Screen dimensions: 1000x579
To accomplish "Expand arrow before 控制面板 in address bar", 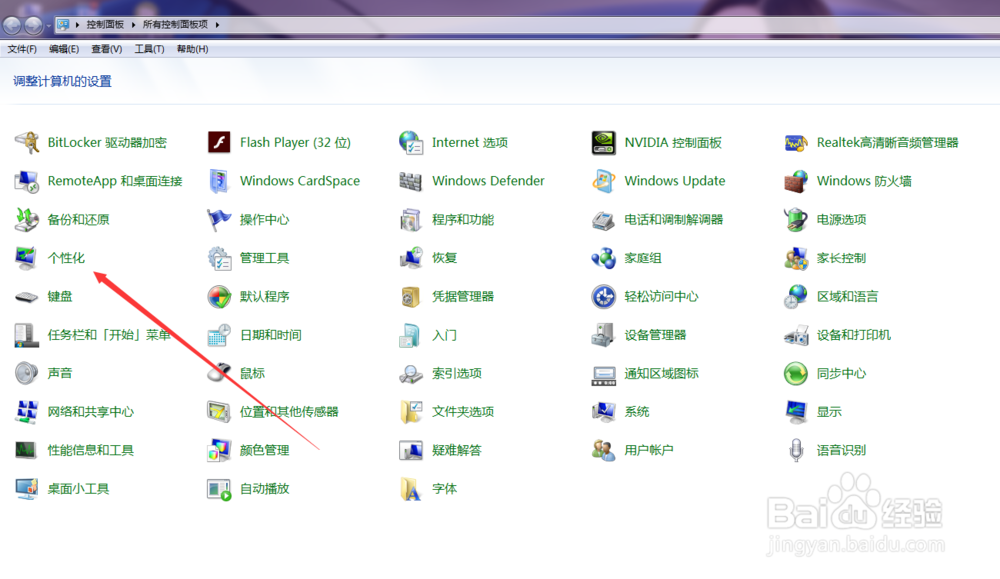I will 77,25.
